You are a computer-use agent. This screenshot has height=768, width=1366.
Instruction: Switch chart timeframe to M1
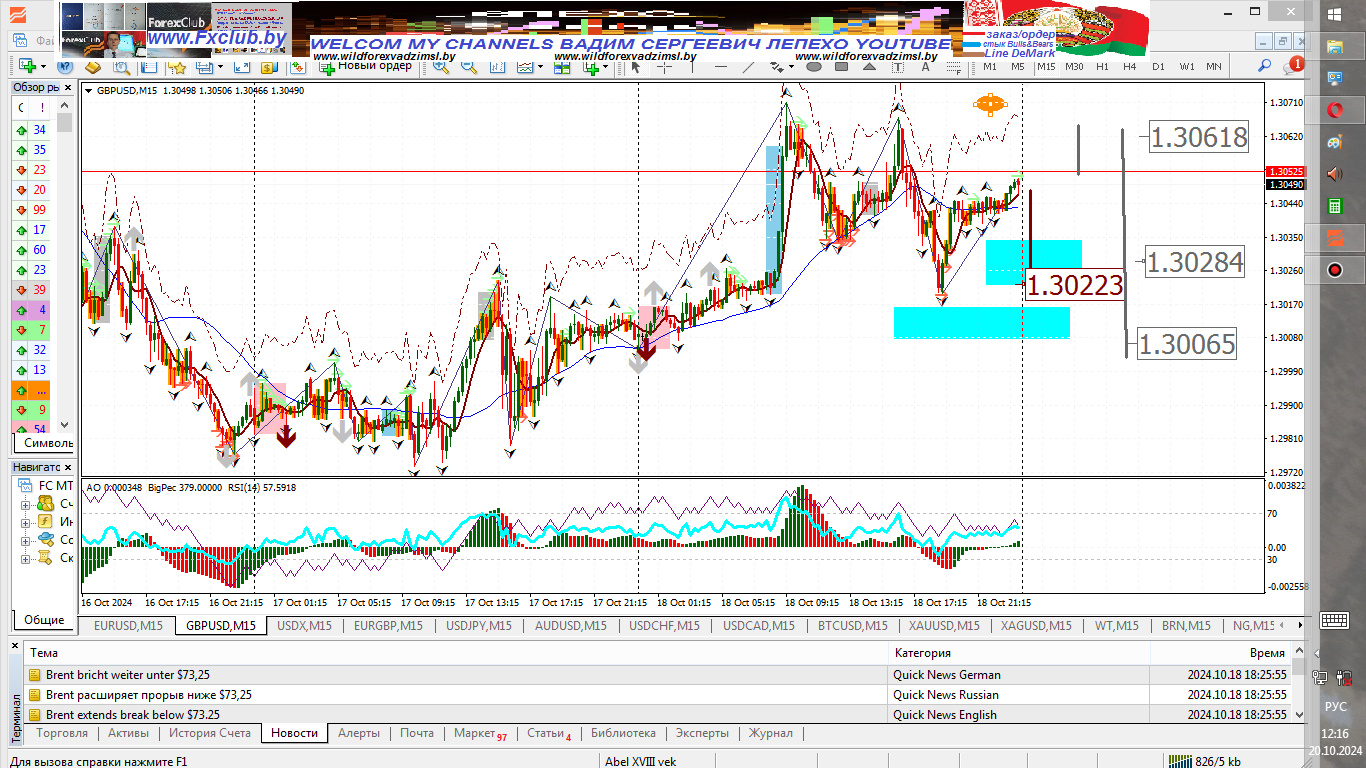(x=989, y=67)
